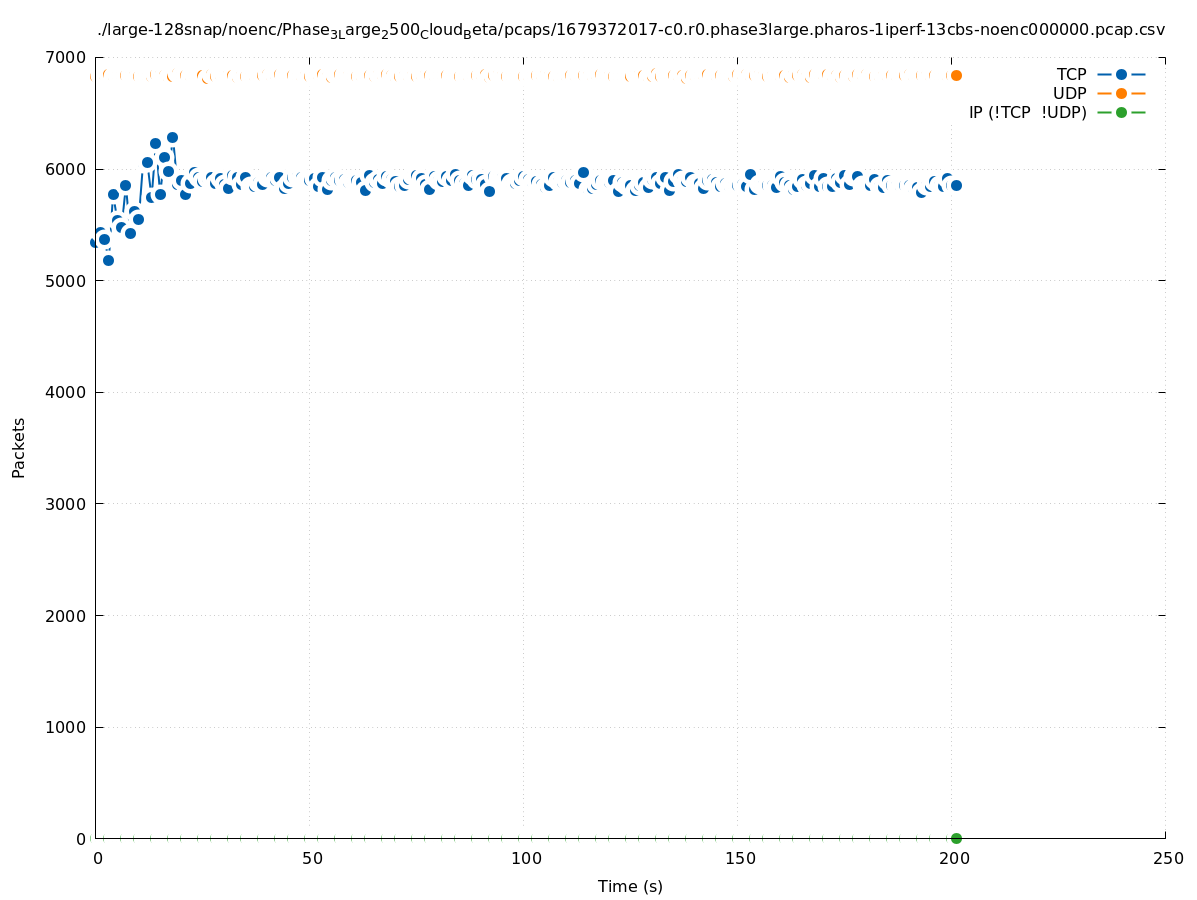Click the pcap.csv file path title

631,30
